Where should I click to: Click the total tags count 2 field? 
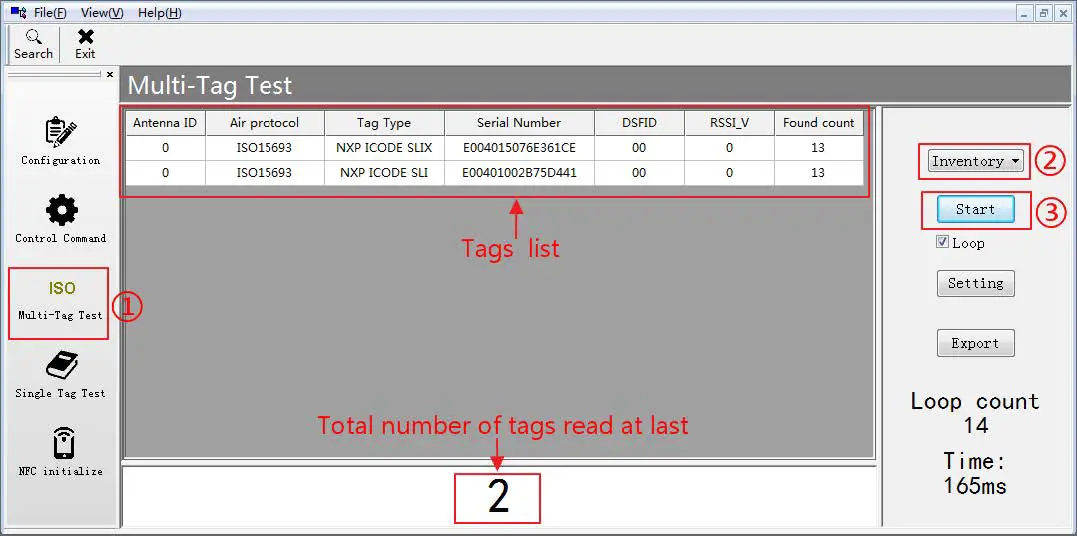pos(498,498)
